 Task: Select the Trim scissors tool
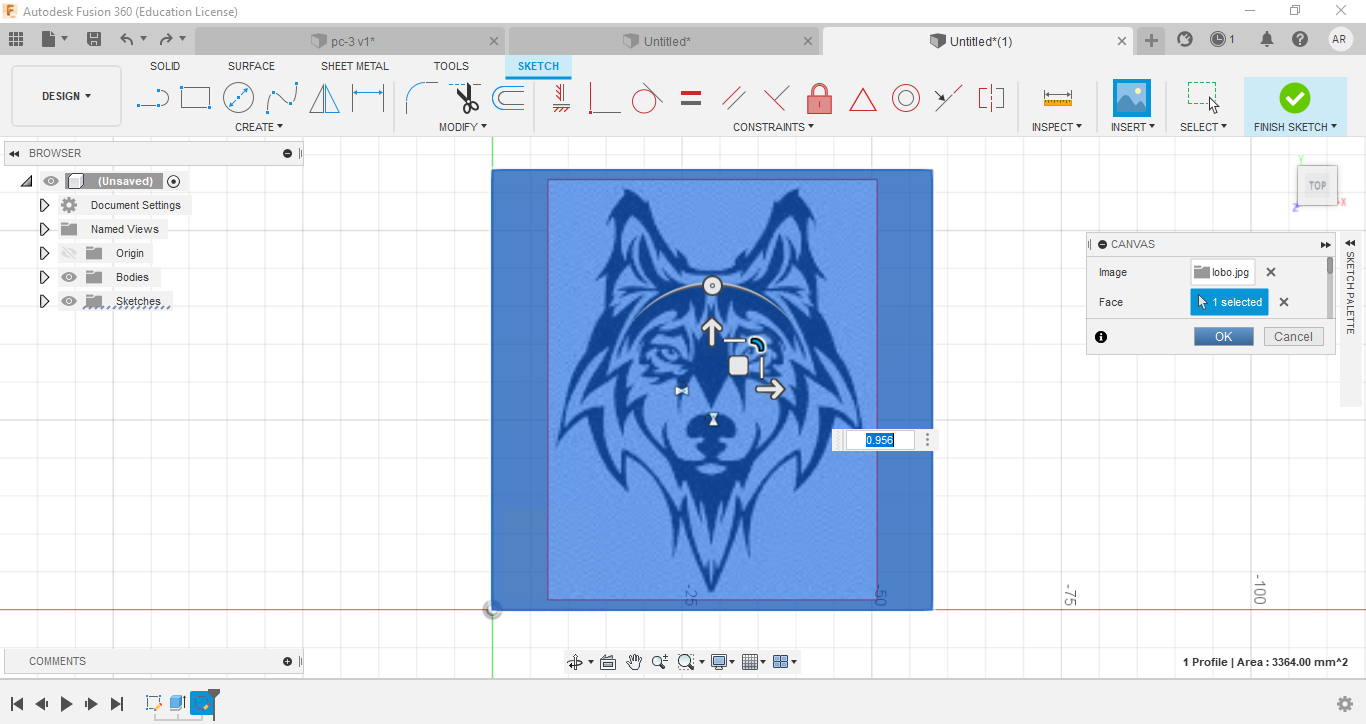tap(465, 98)
